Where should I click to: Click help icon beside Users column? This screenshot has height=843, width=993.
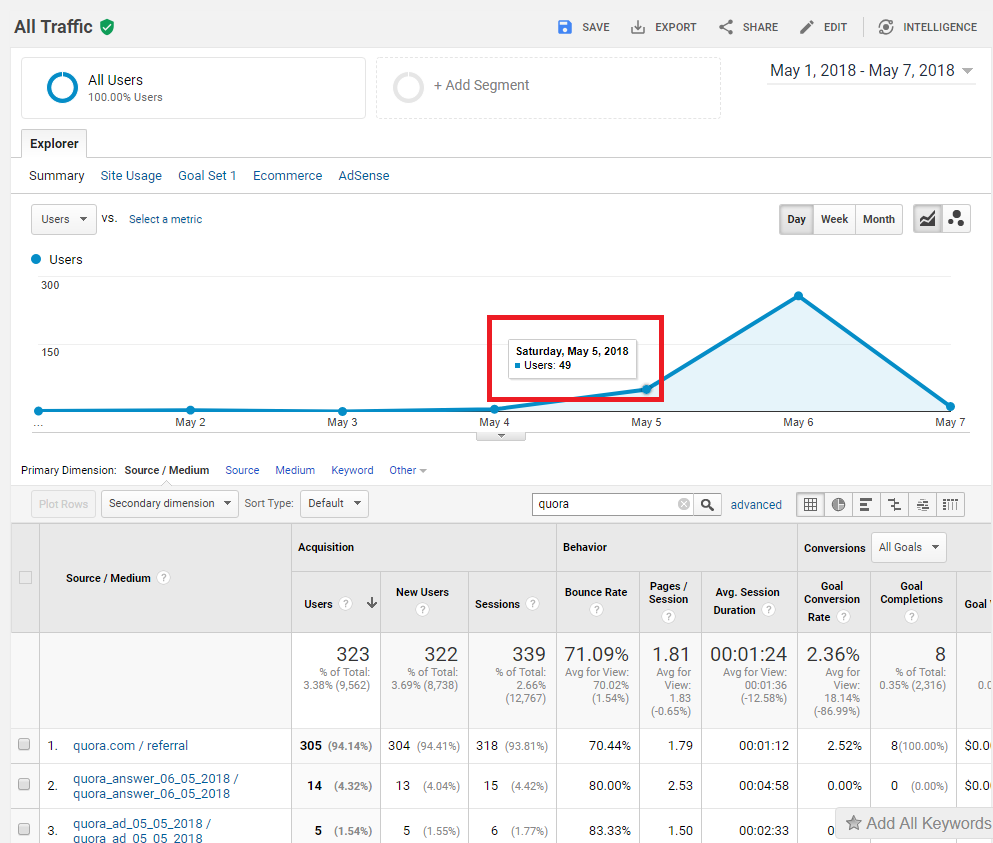pos(346,604)
